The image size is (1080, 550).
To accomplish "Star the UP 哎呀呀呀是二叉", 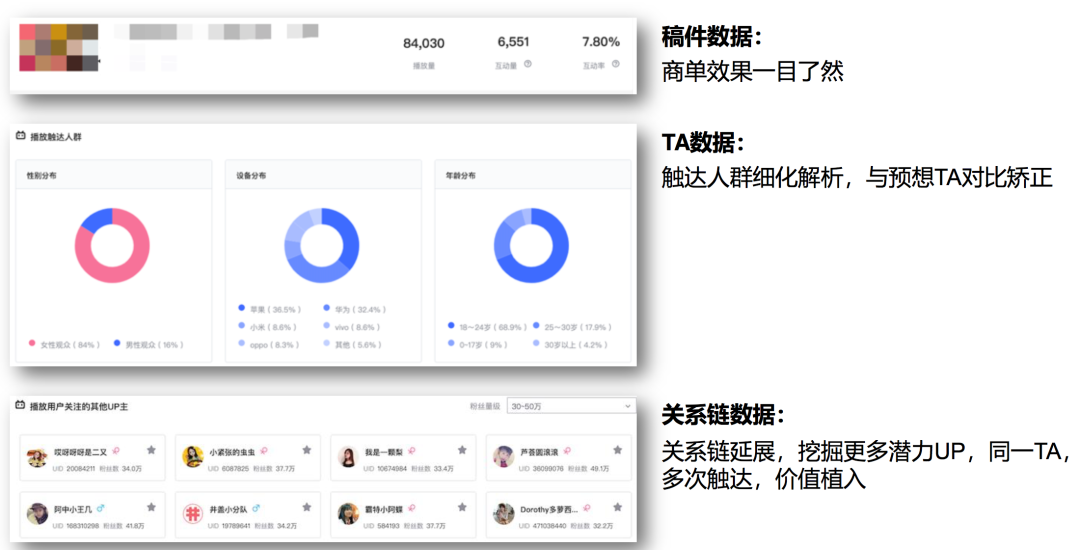I will [152, 450].
